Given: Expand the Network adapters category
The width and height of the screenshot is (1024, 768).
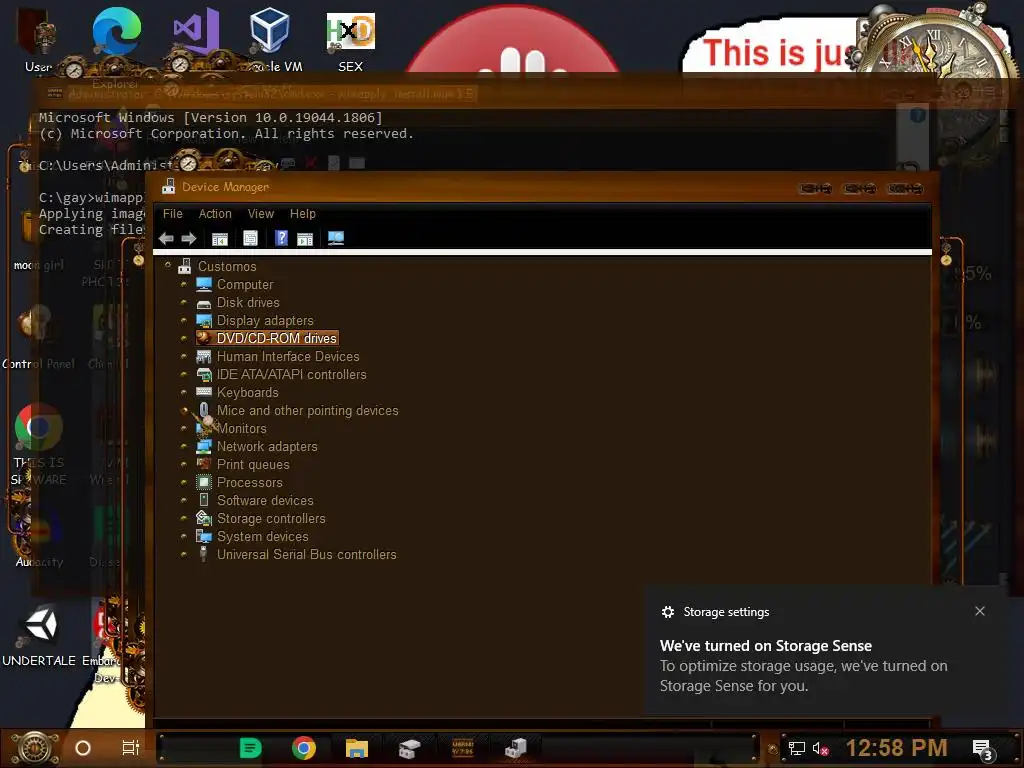Looking at the screenshot, I should [184, 446].
